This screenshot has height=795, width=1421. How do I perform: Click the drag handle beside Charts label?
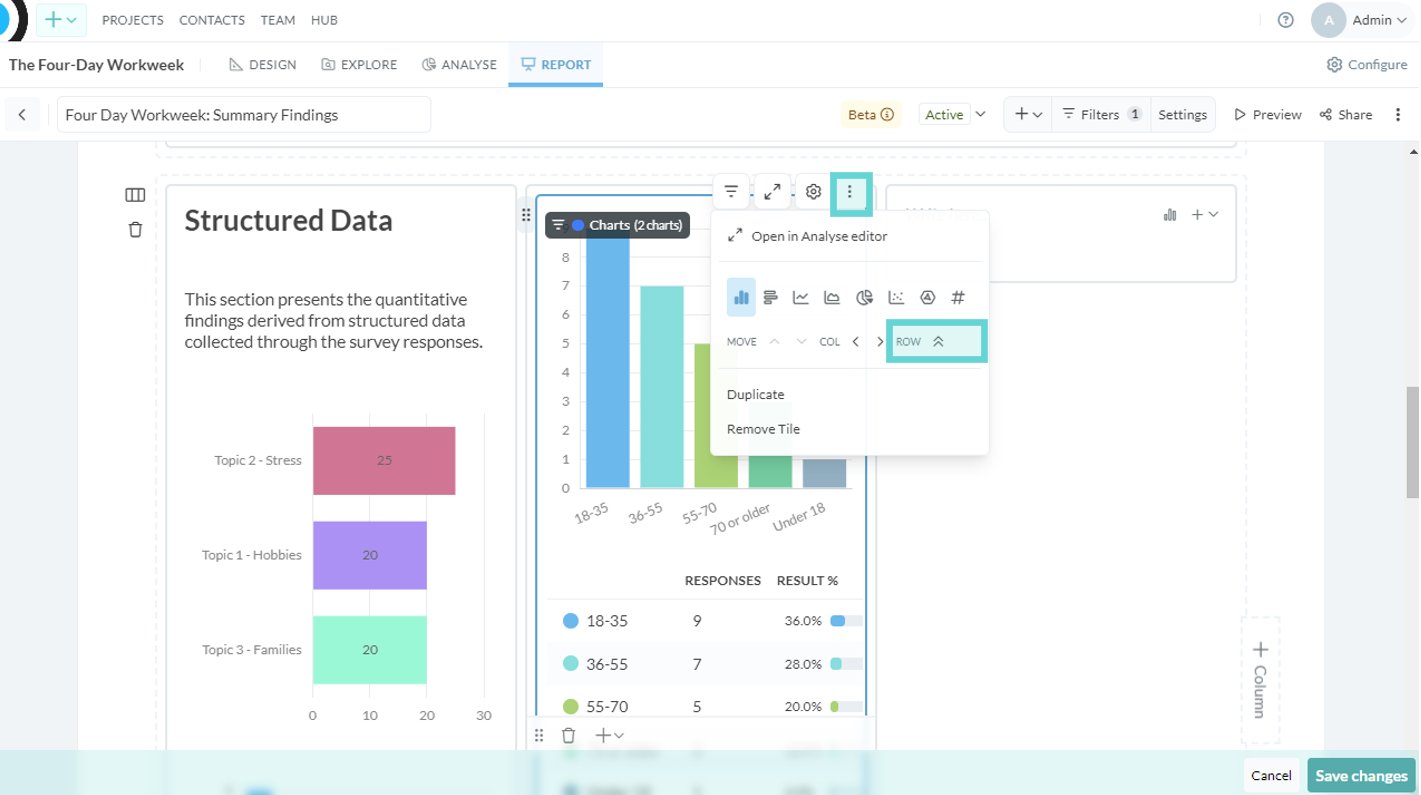pos(526,214)
